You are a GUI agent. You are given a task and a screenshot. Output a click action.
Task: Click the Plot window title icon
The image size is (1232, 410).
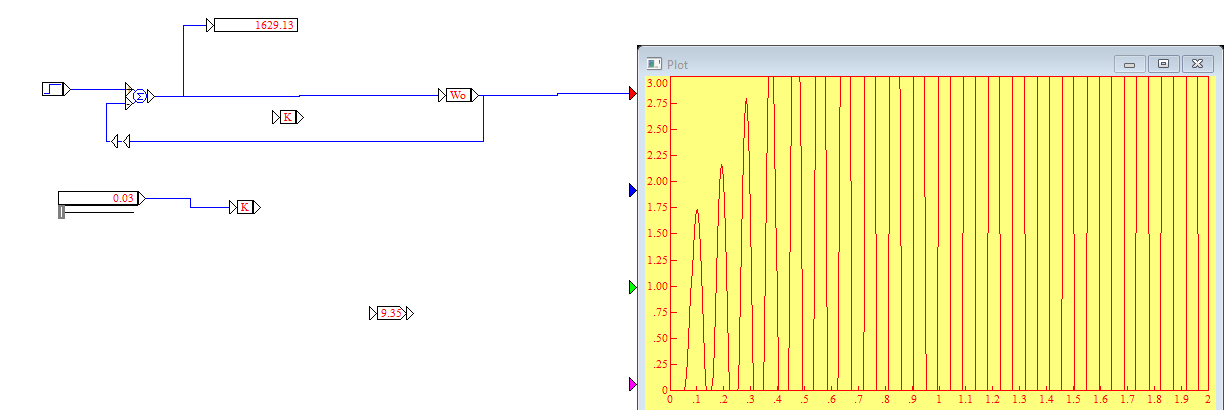point(655,64)
